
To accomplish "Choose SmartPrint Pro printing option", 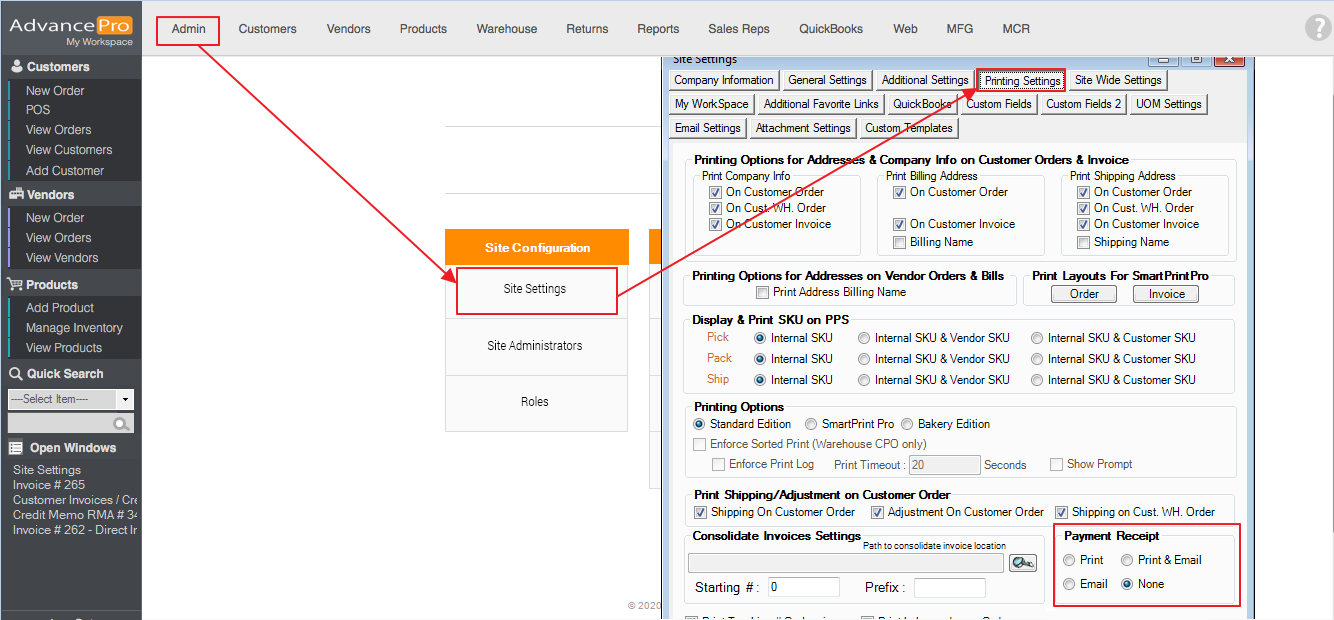I will [811, 424].
